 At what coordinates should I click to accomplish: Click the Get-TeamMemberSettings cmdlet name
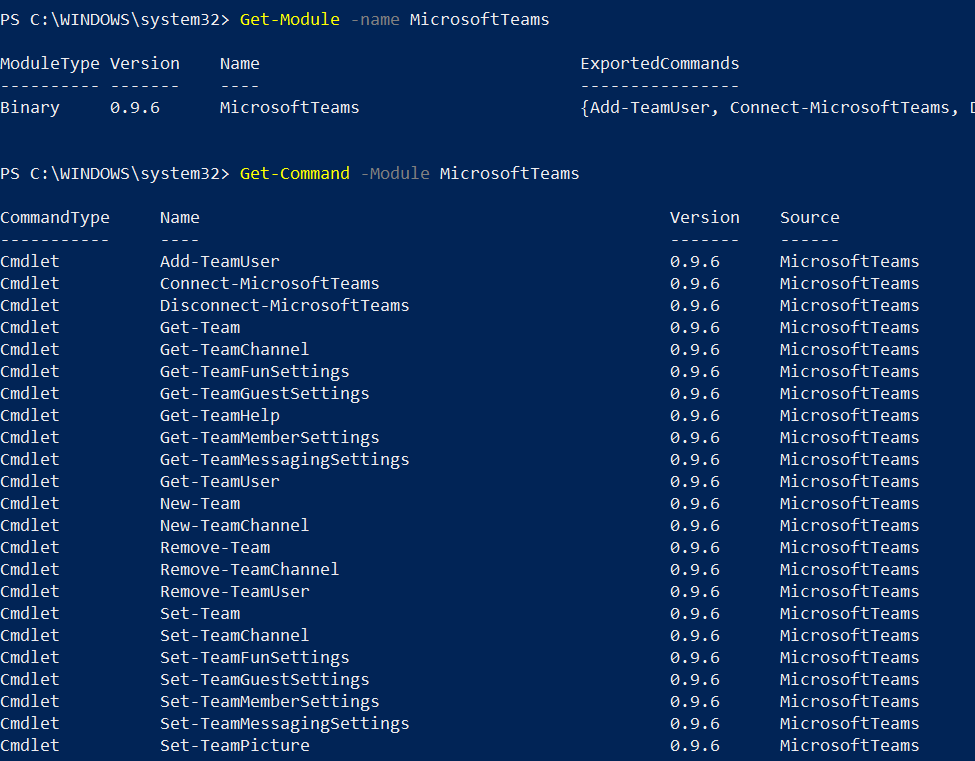pos(269,438)
